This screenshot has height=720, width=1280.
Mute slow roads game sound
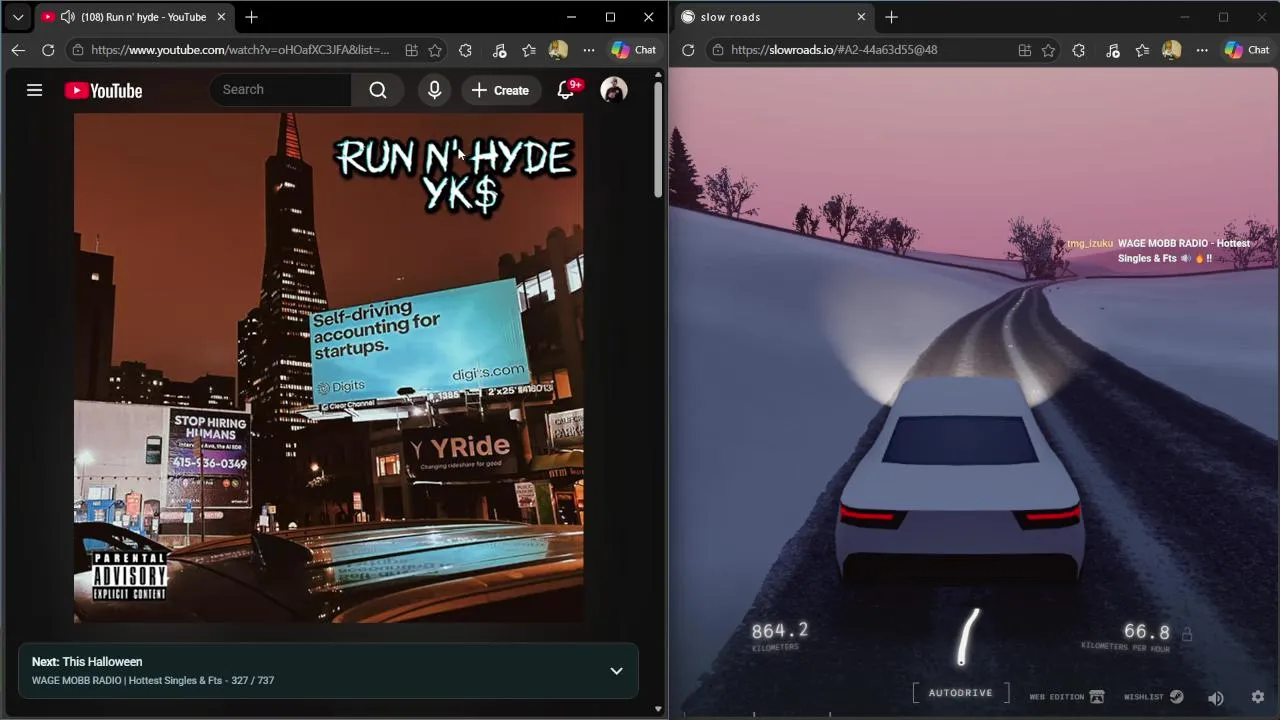(x=1216, y=698)
